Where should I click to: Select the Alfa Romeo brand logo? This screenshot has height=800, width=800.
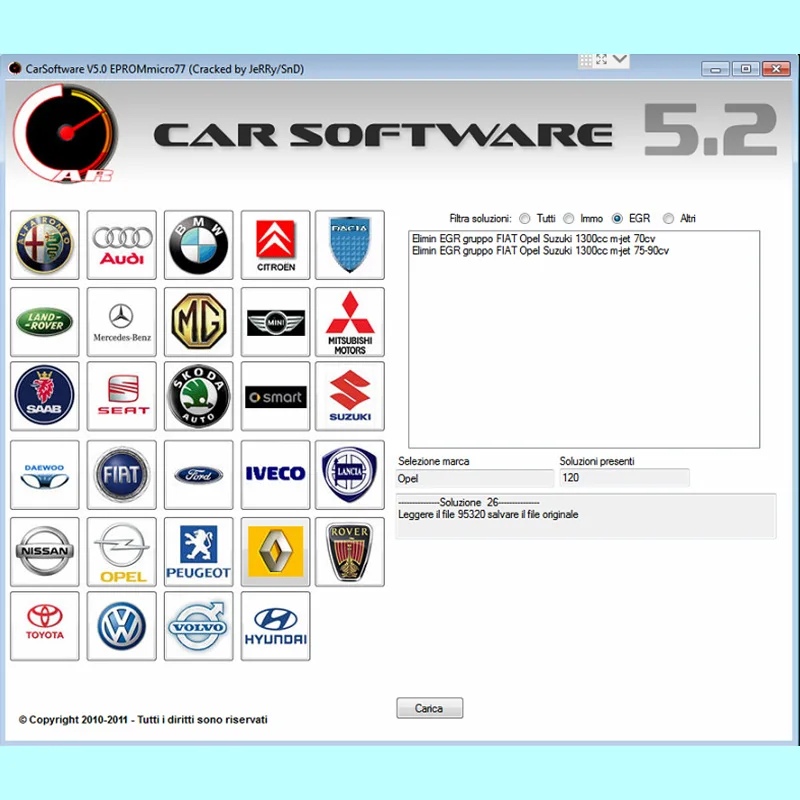pos(45,245)
